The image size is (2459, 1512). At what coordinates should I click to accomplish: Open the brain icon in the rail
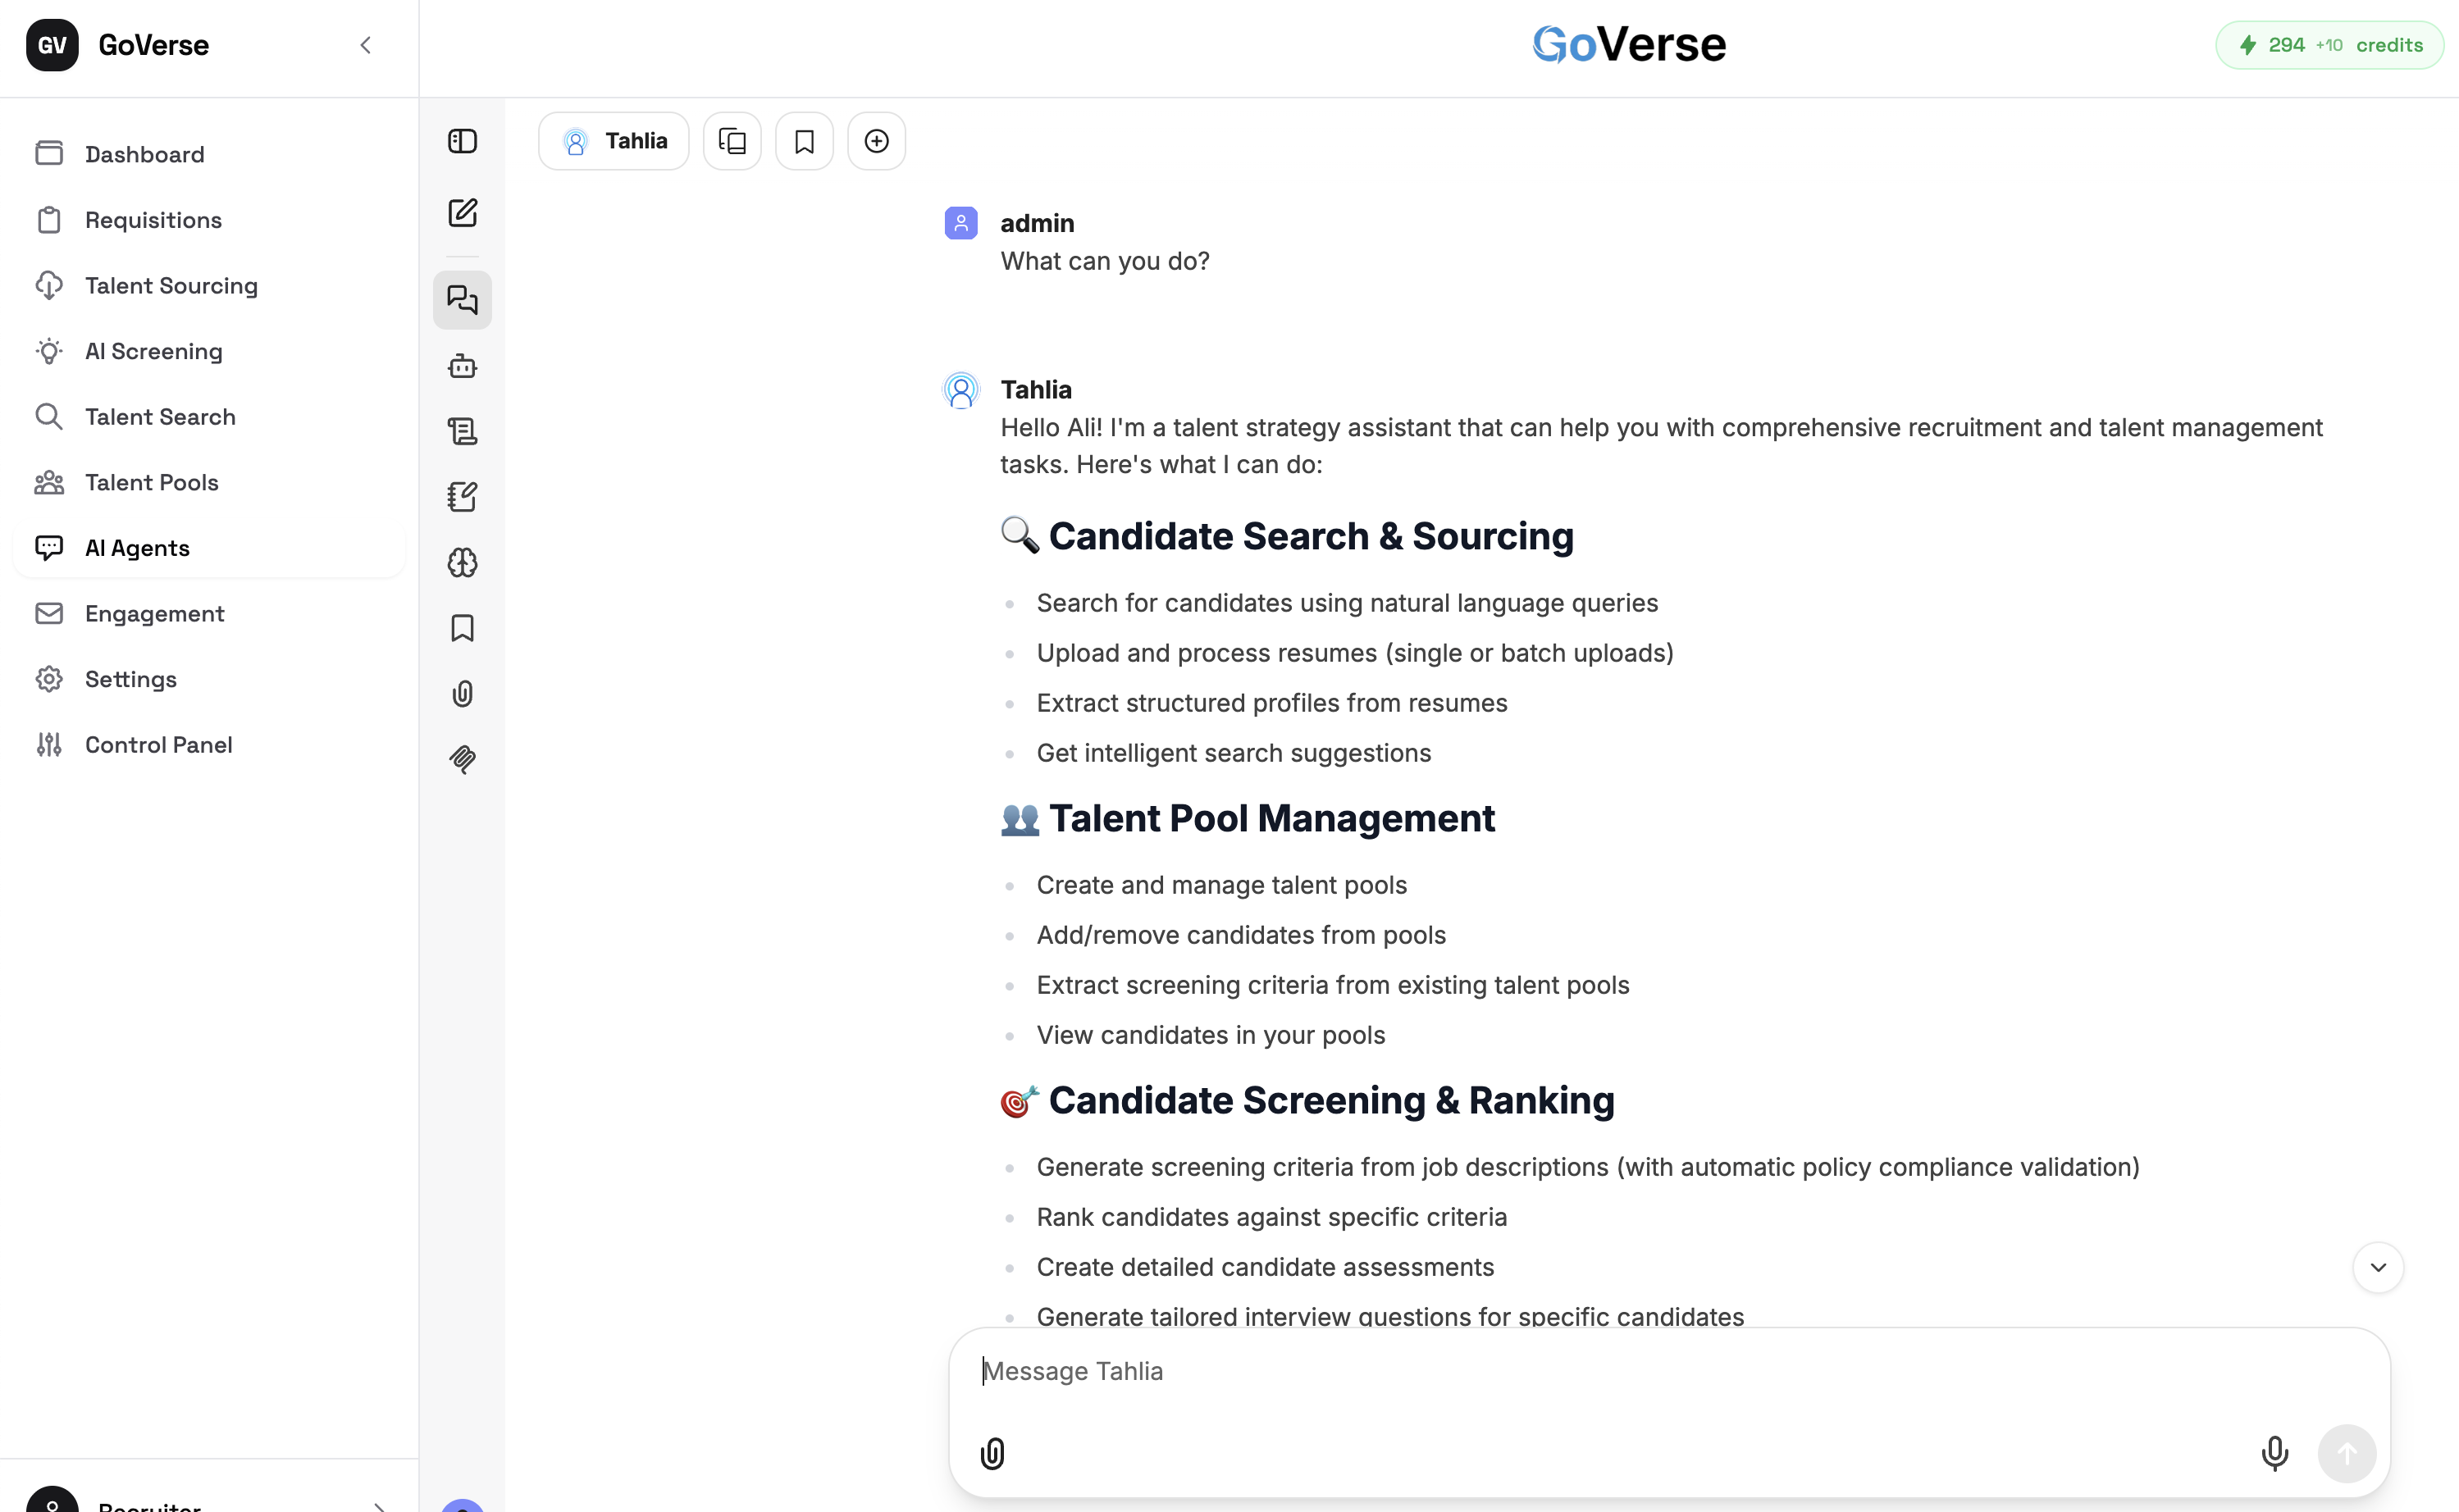click(462, 562)
